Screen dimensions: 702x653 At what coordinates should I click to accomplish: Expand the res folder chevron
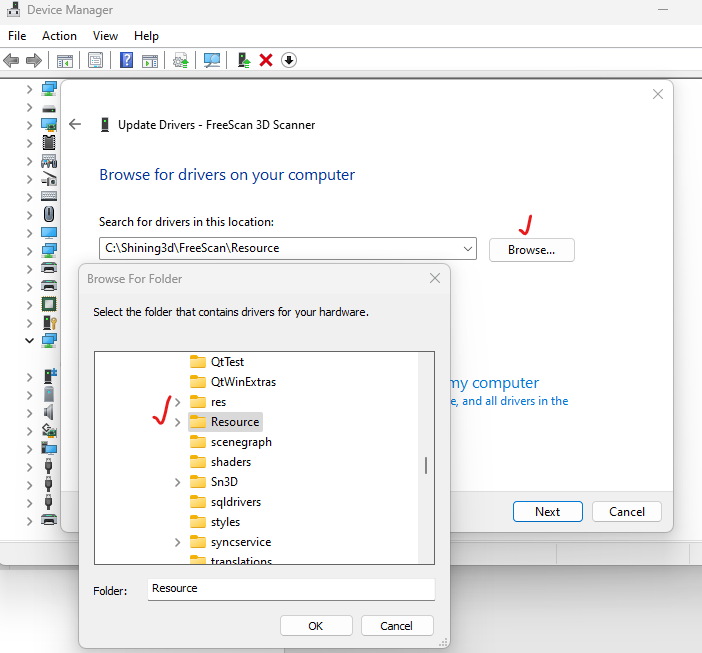pyautogui.click(x=178, y=402)
